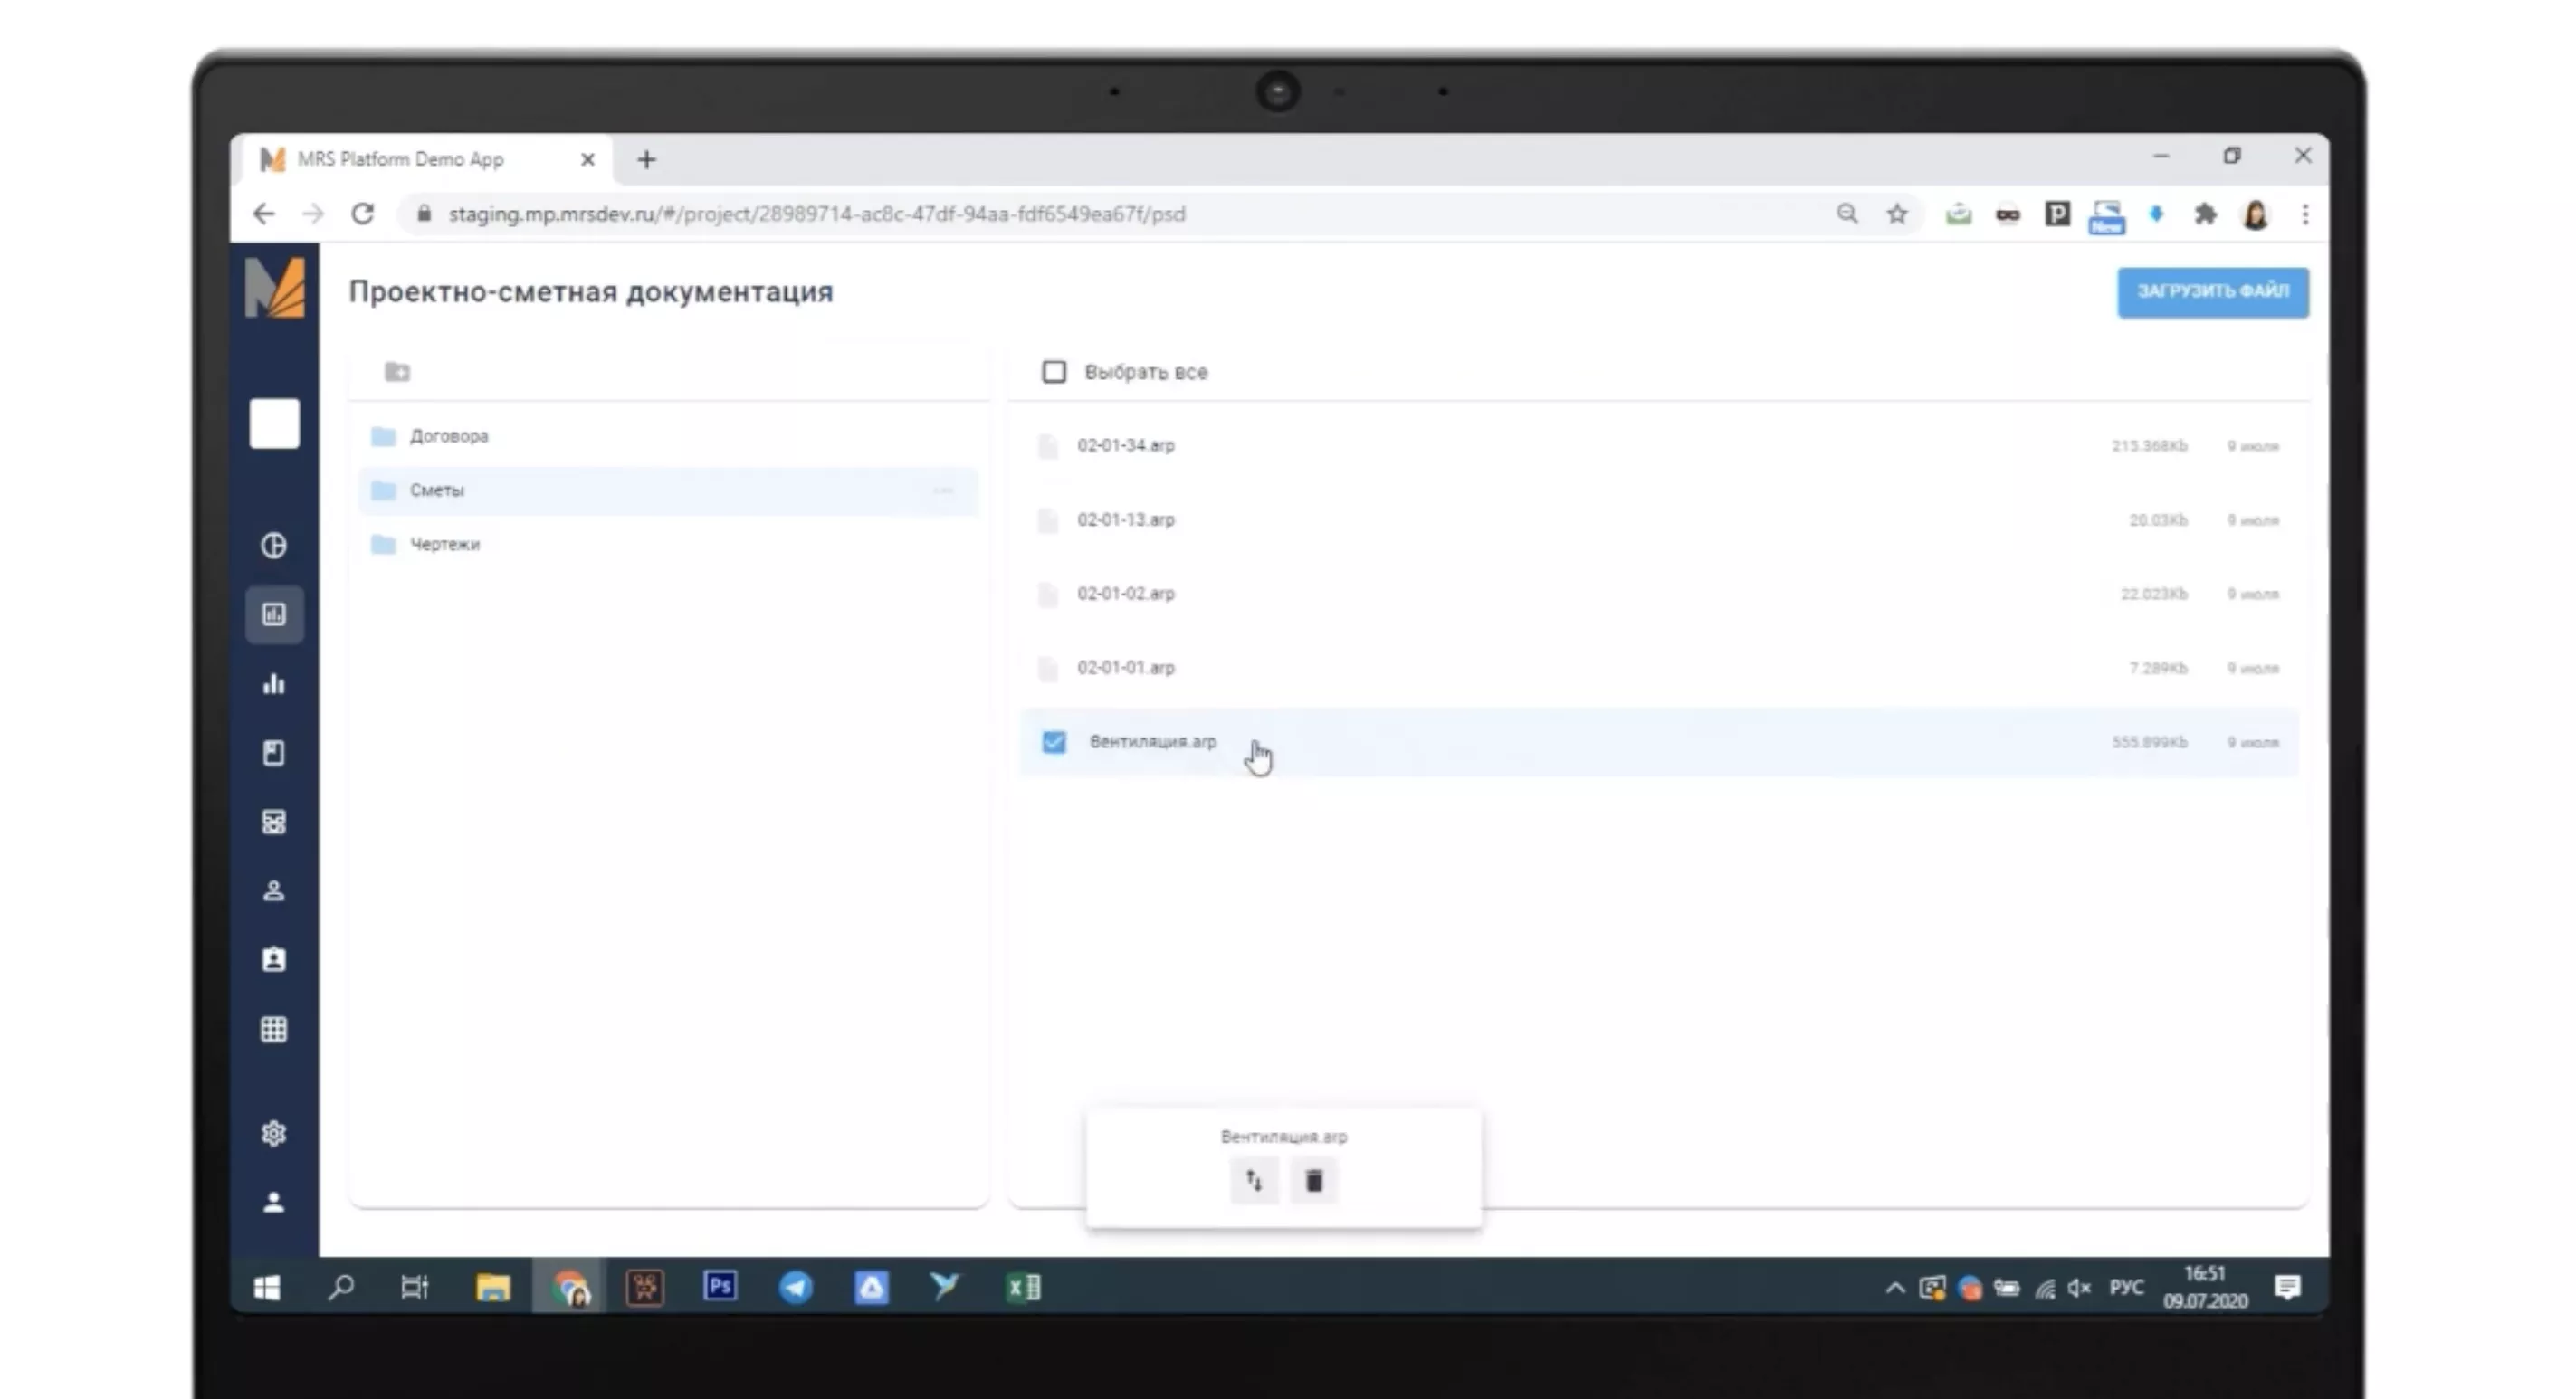Click the new folder icon above folder list

[397, 372]
